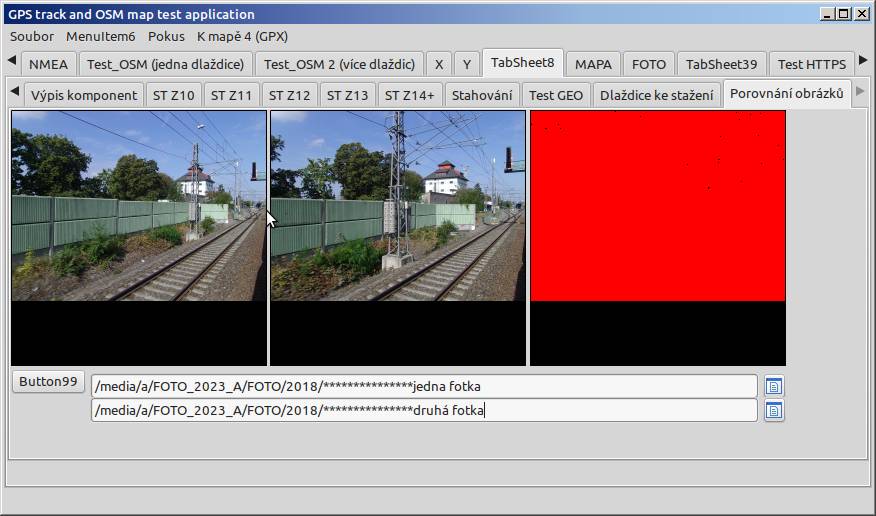The height and width of the screenshot is (516, 876).
Task: Select the X tab
Action: click(x=439, y=64)
